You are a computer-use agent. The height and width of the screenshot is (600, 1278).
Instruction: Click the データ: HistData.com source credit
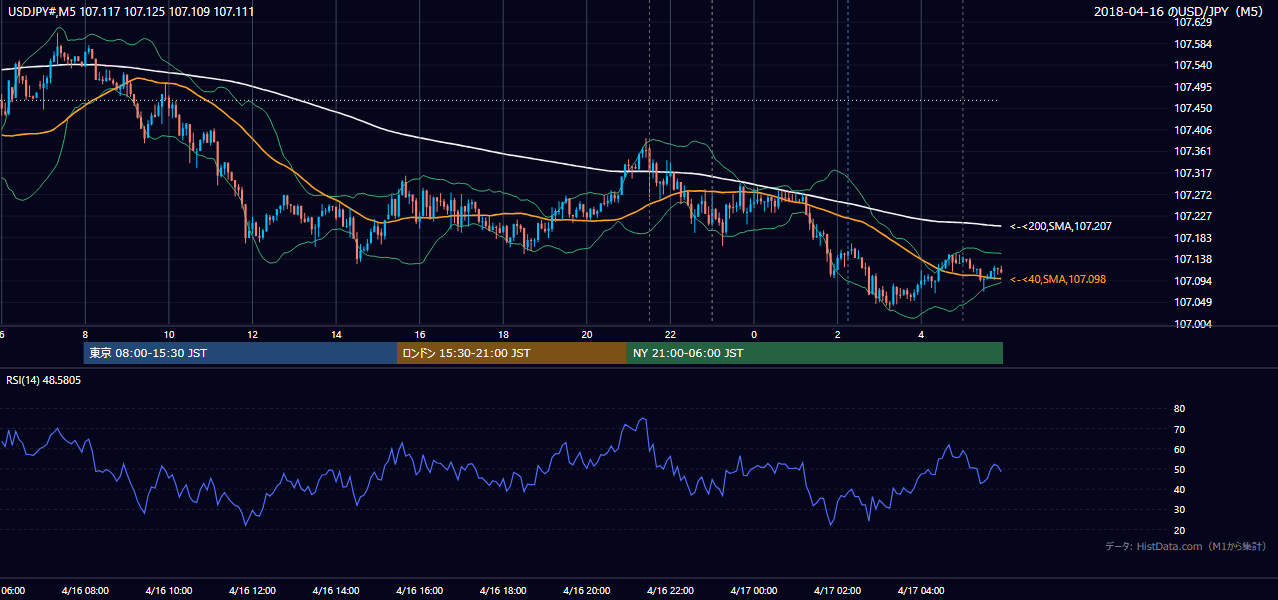point(1186,547)
